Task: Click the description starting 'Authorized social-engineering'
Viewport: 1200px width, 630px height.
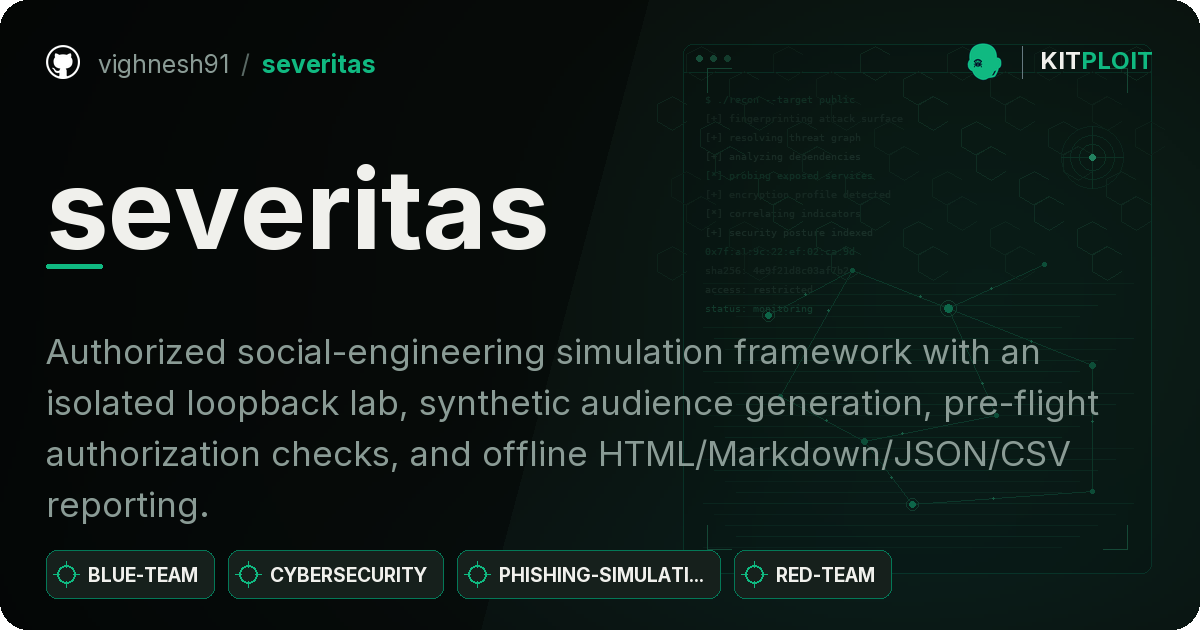Action: [x=572, y=429]
